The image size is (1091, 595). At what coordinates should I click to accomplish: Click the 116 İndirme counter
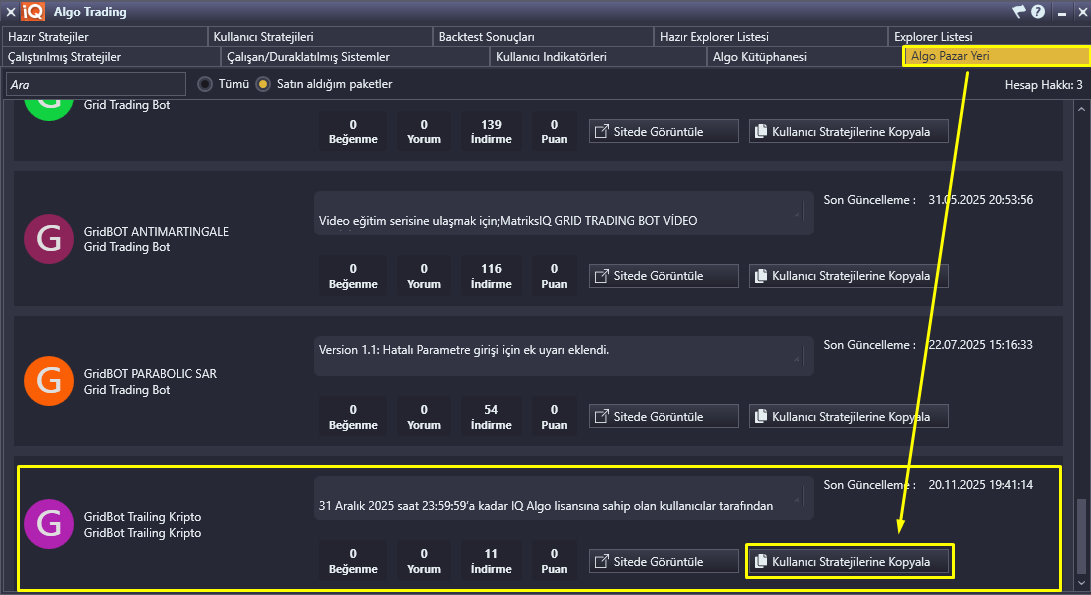coord(491,276)
